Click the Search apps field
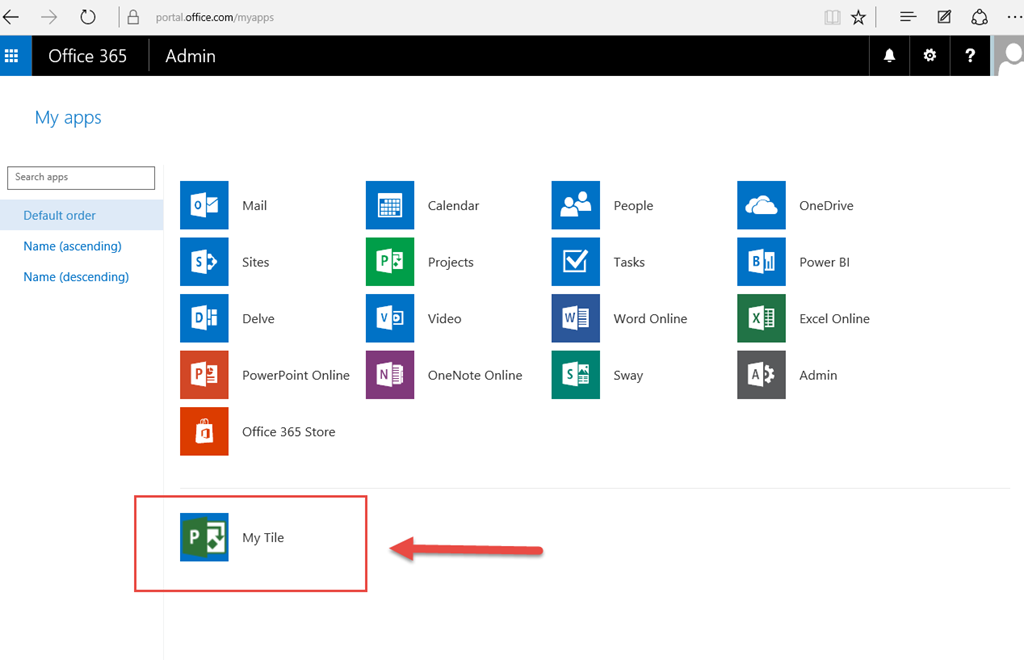Screen dimensions: 1024x660 coord(81,178)
